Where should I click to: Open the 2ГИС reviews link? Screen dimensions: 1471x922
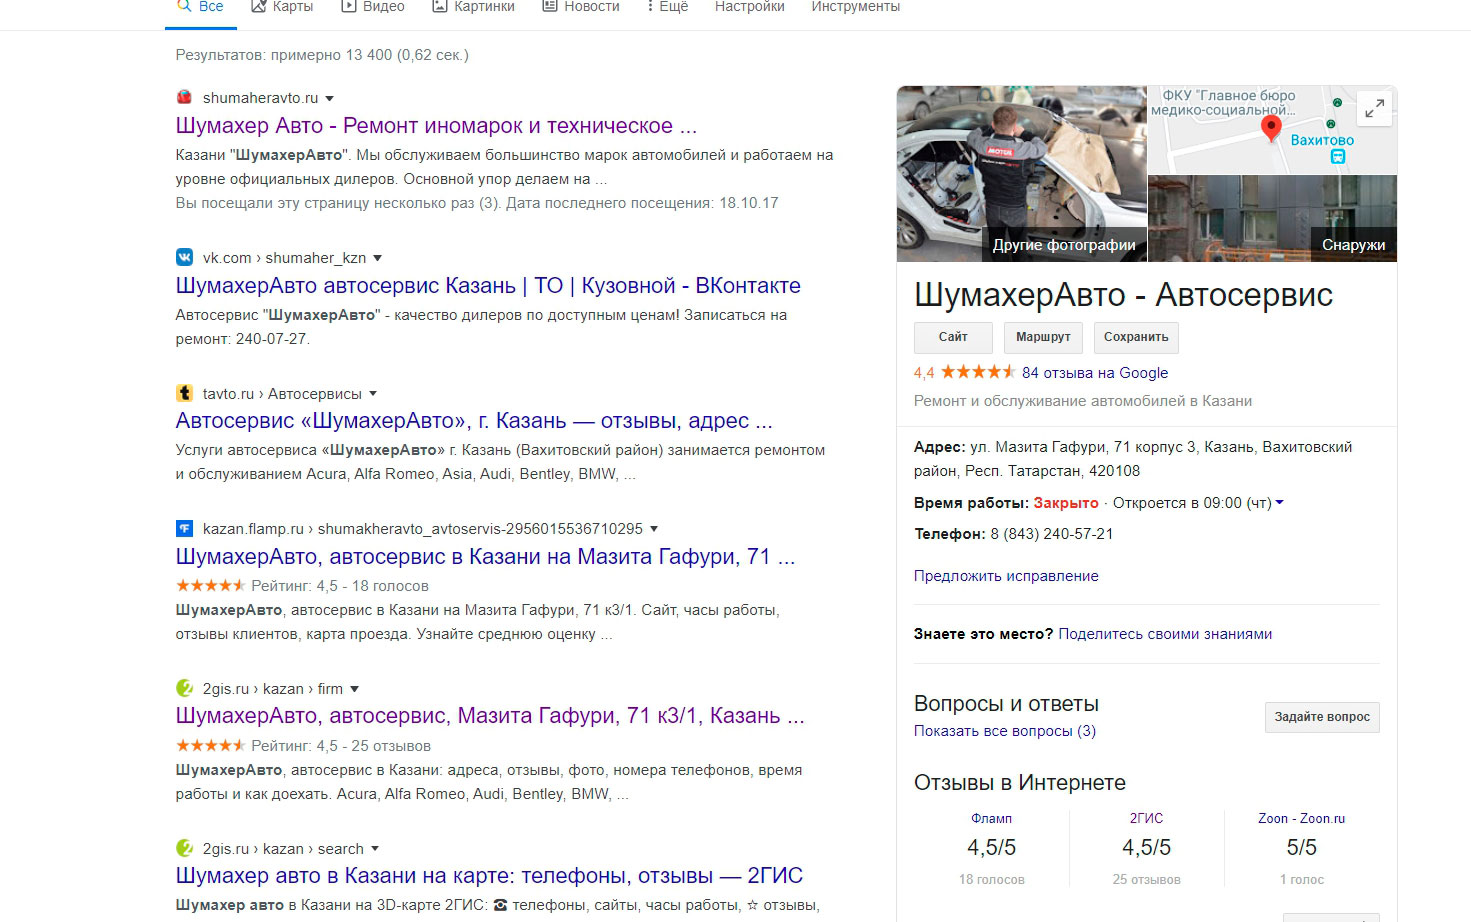[x=1146, y=818]
